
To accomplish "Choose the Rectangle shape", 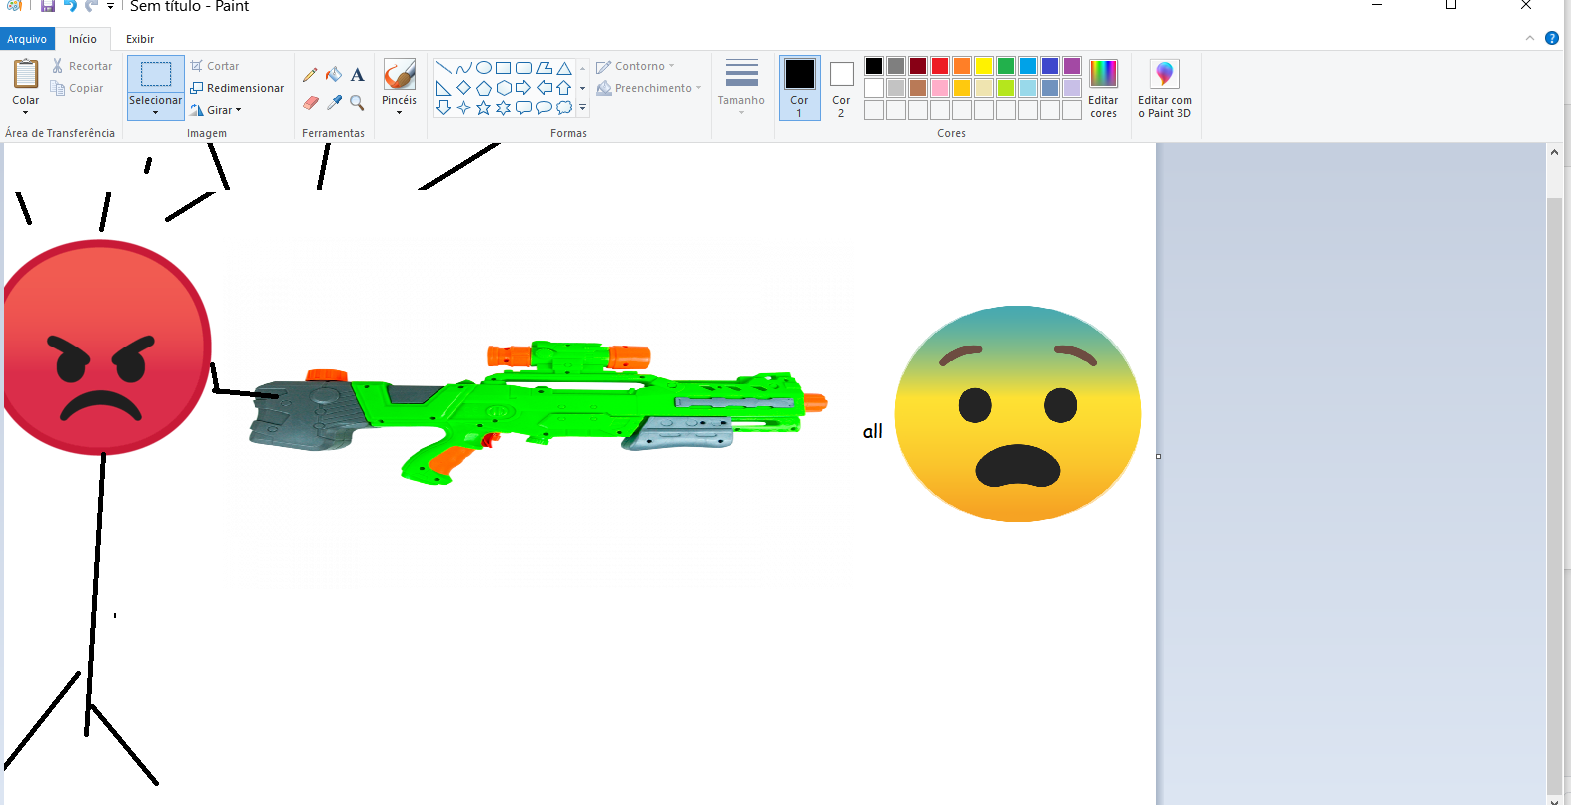I will coord(504,68).
